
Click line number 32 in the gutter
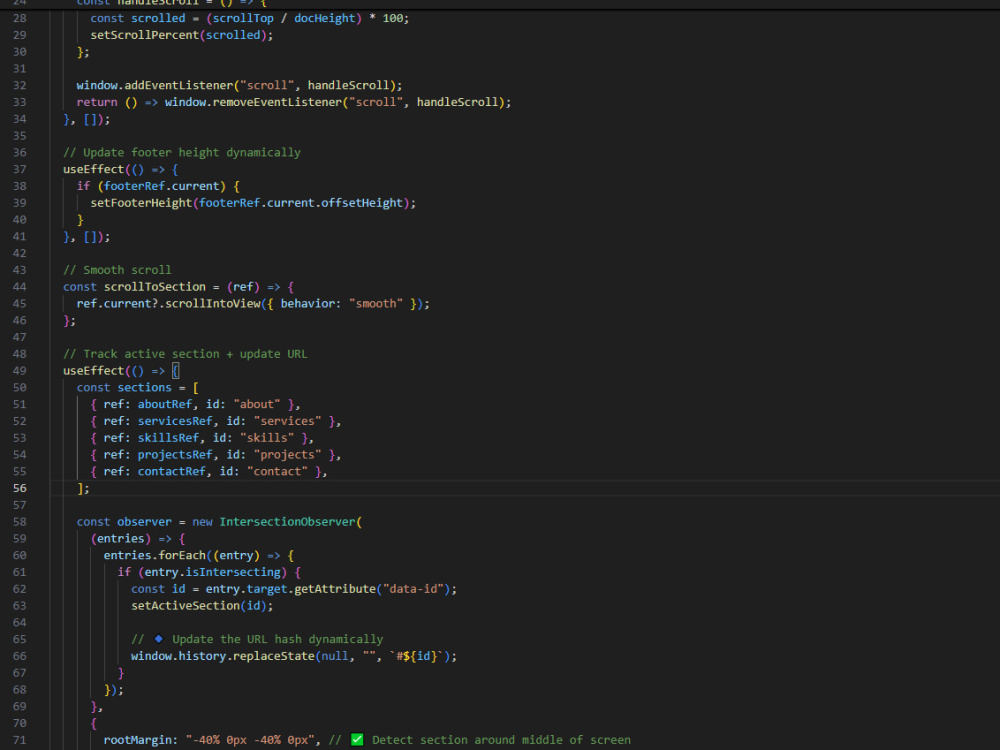[x=20, y=85]
